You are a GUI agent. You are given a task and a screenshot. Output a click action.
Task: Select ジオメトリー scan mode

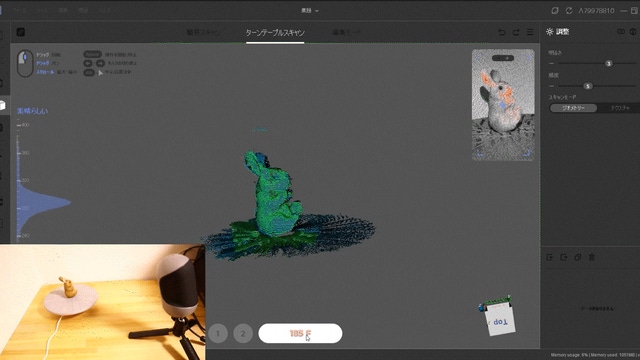click(573, 108)
